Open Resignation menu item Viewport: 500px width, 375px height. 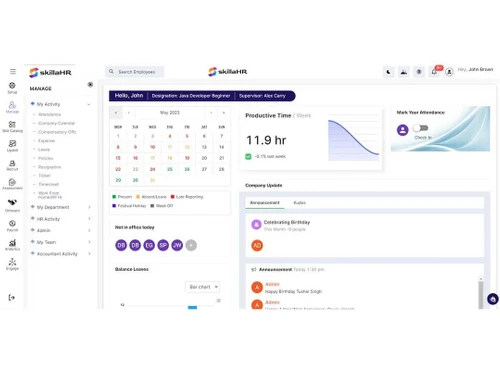49,167
